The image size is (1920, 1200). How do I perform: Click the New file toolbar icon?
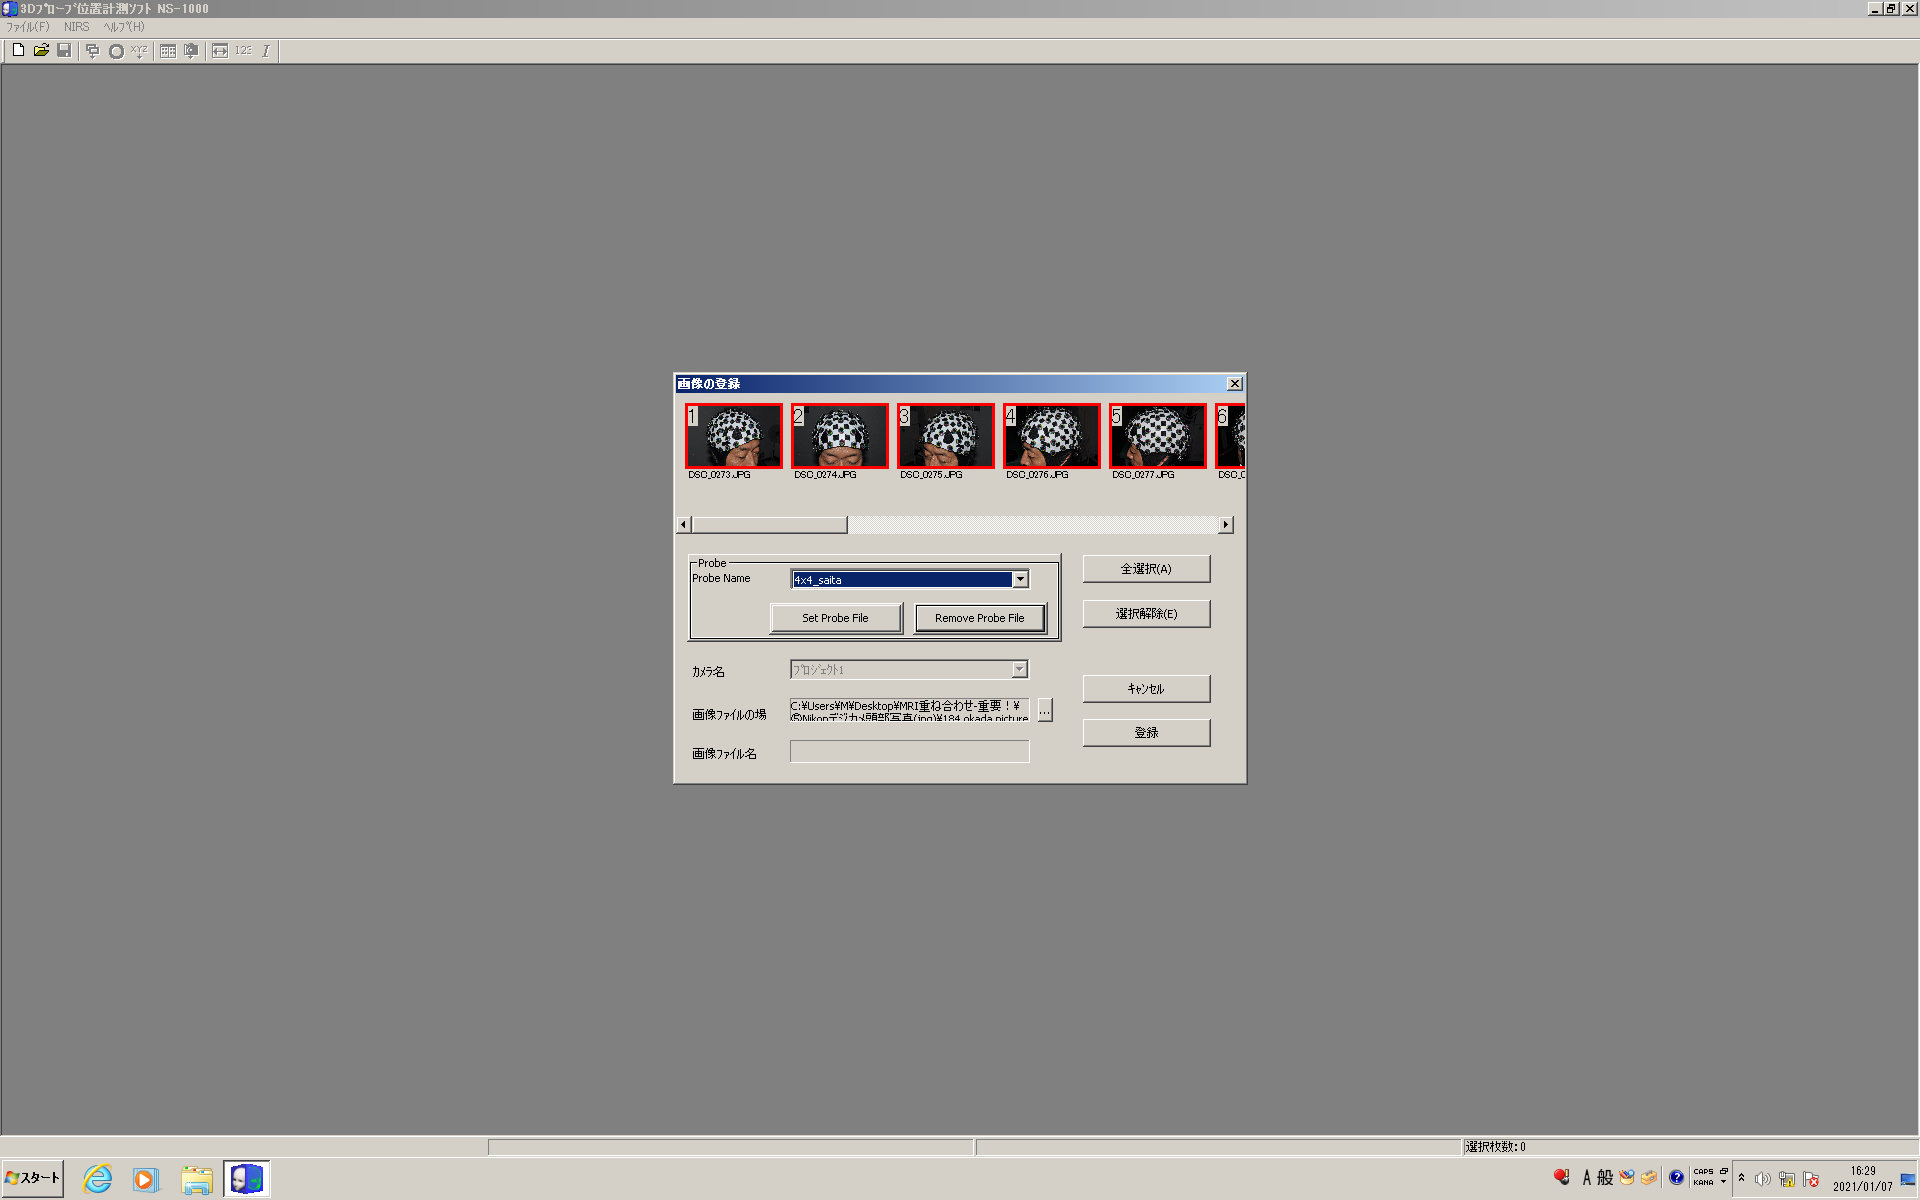coord(18,50)
